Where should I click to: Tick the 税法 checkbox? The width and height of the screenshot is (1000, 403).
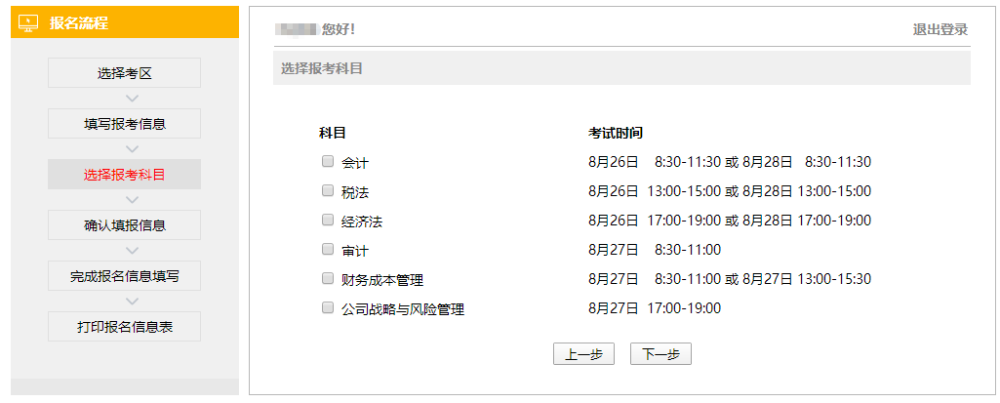(327, 190)
